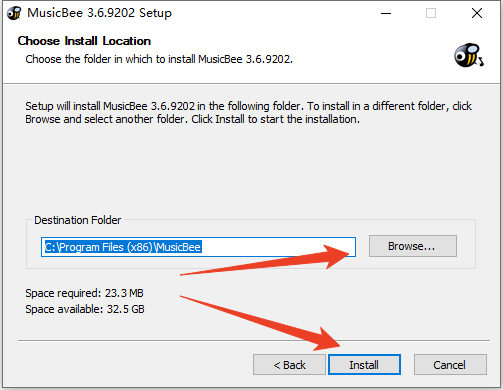This screenshot has height=390, width=503.
Task: Click the greyed-out maximize window button
Action: [431, 13]
